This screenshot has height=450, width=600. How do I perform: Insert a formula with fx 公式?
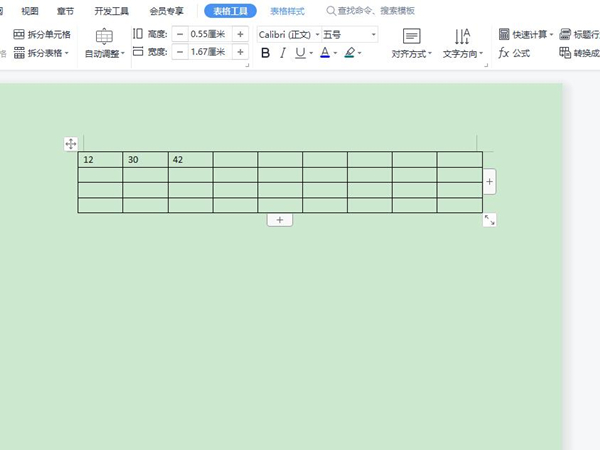point(514,53)
